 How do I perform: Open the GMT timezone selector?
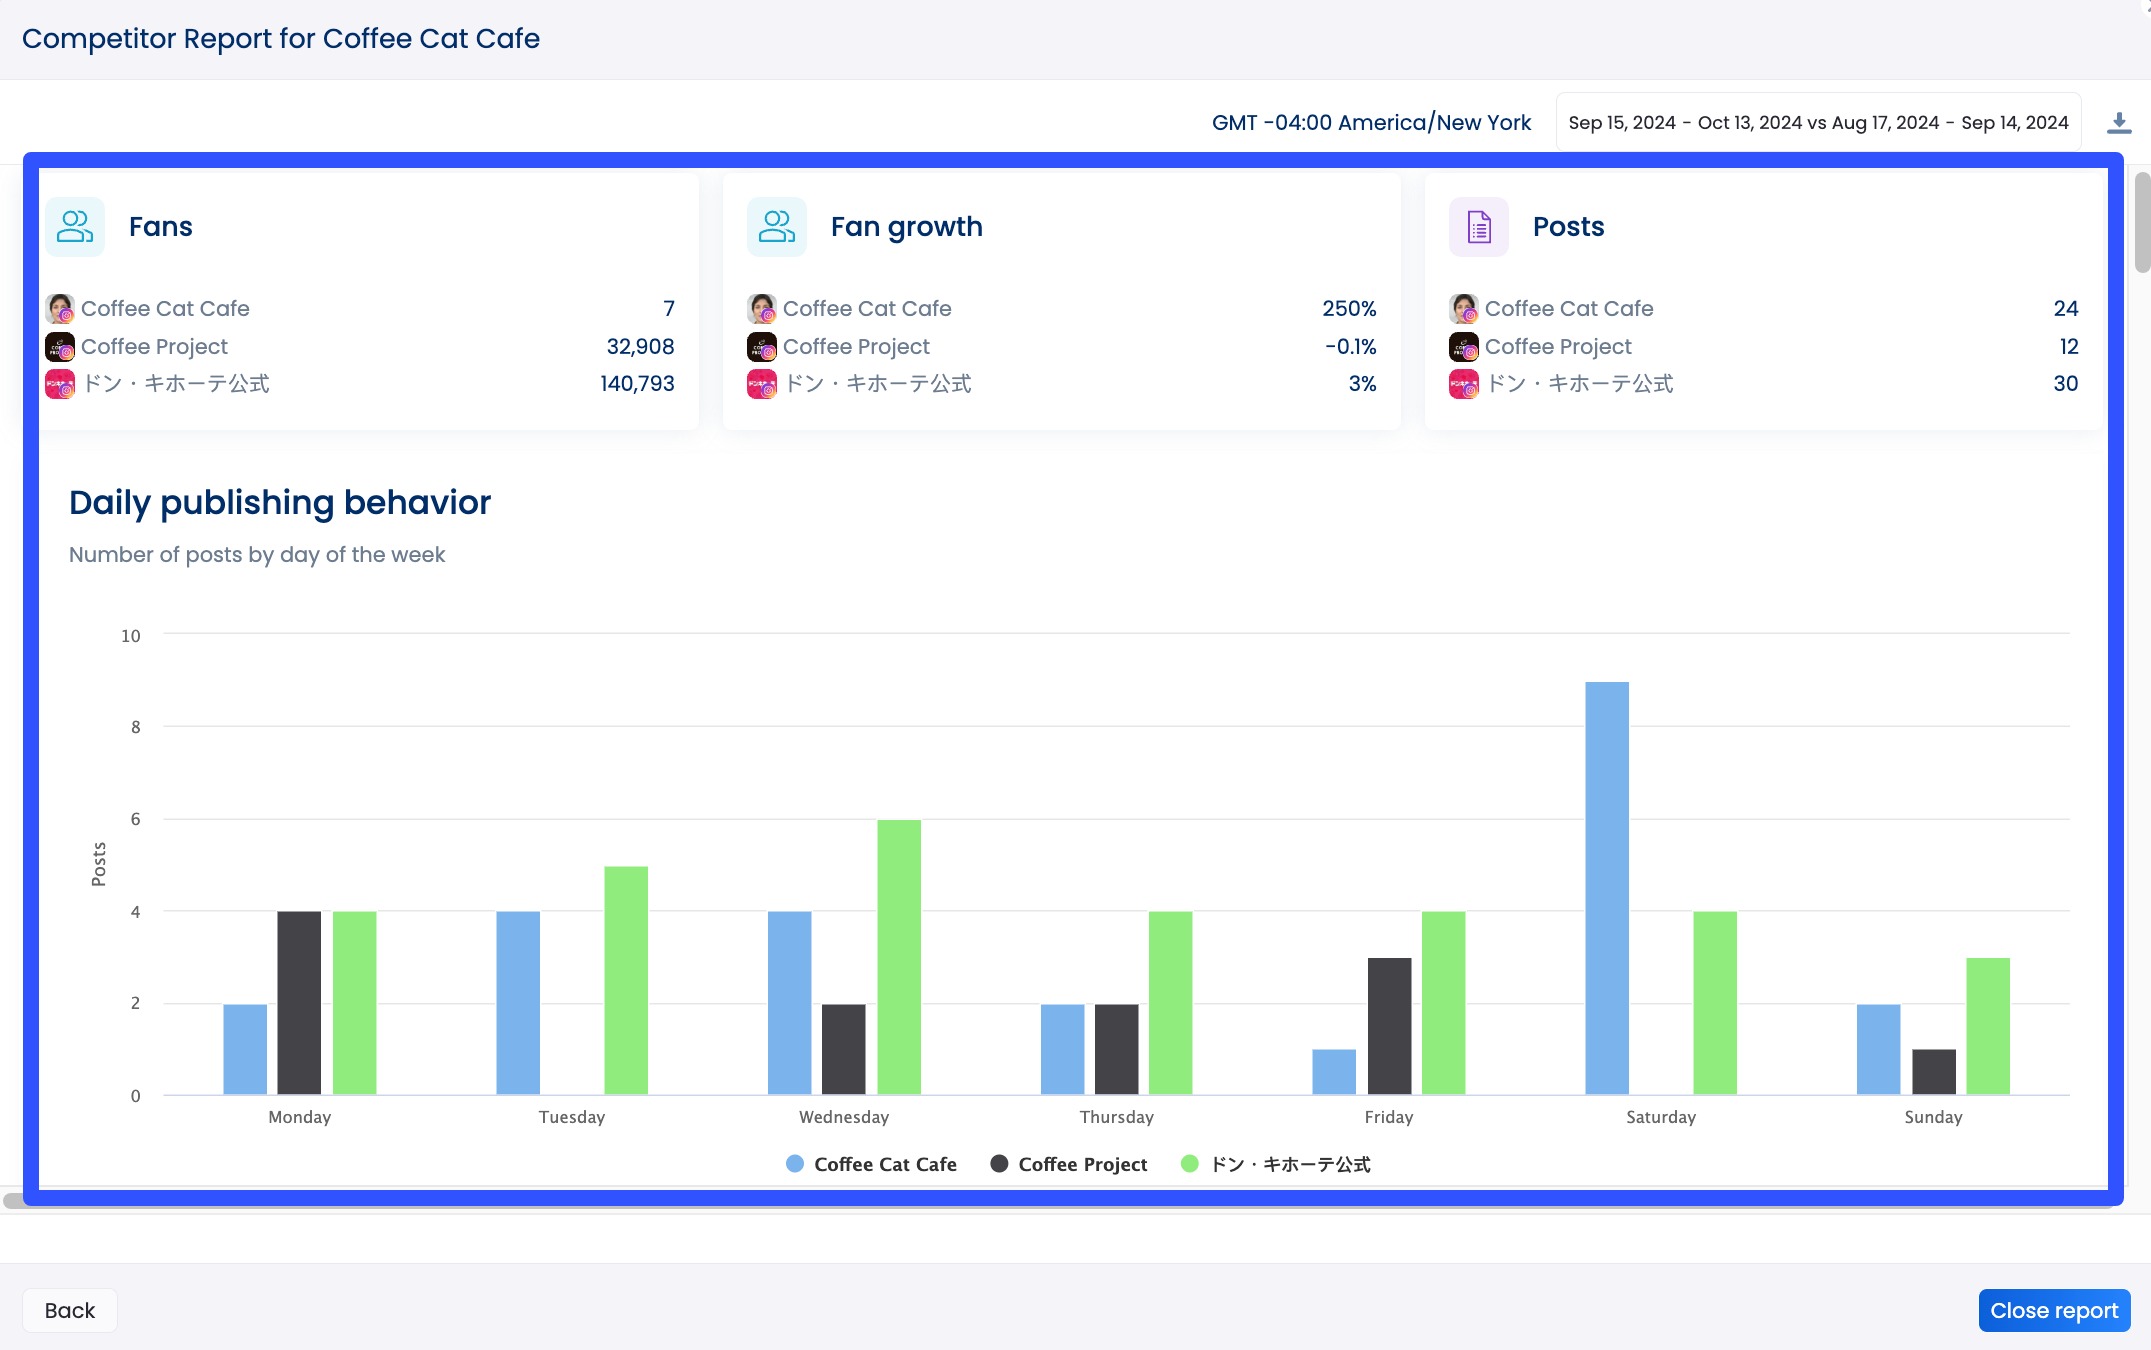coord(1372,121)
